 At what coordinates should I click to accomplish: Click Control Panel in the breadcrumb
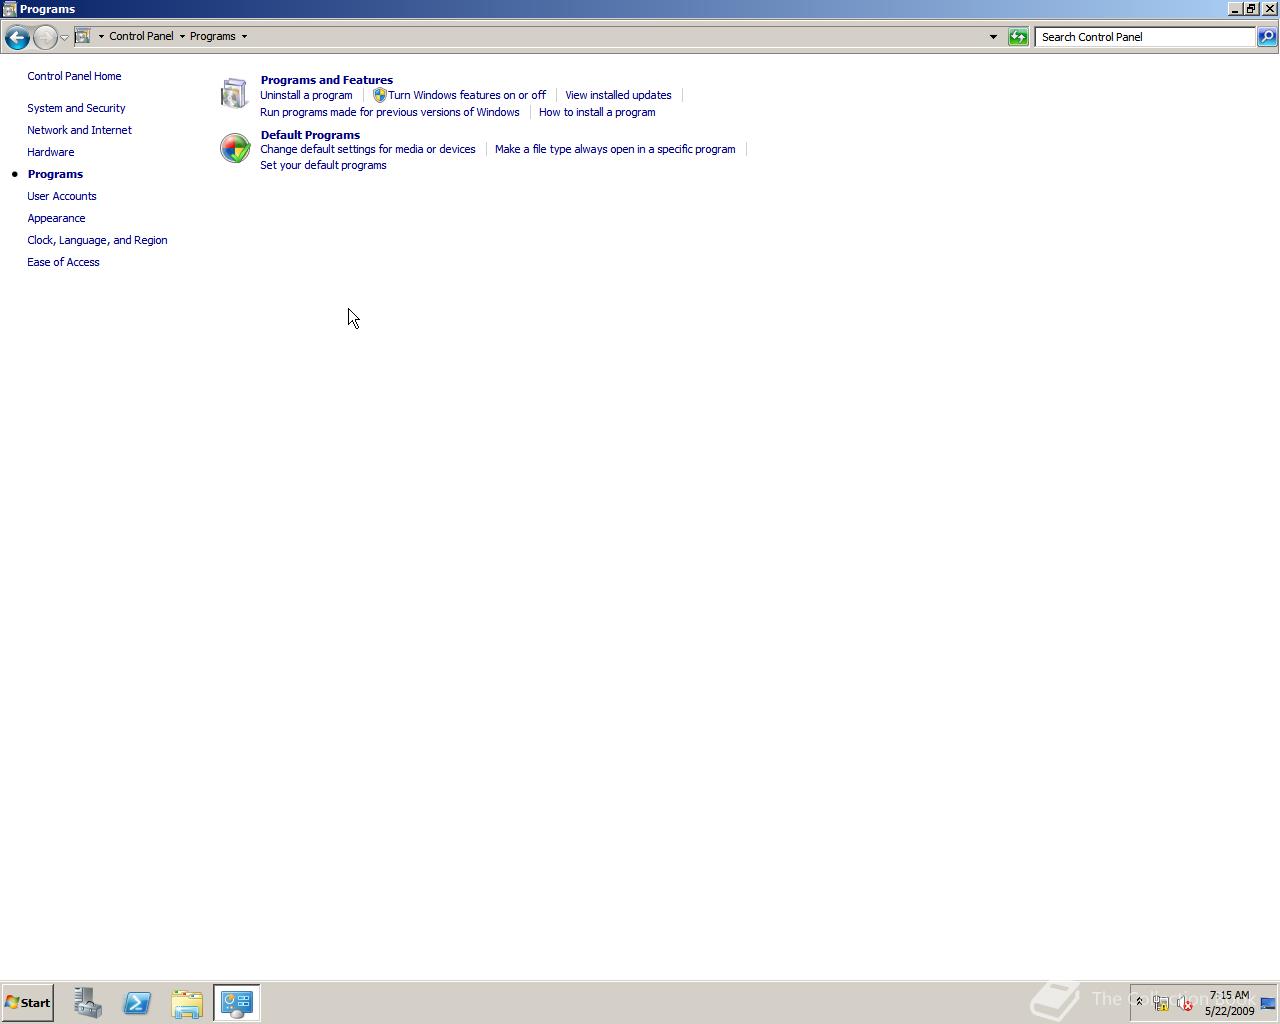click(x=141, y=36)
